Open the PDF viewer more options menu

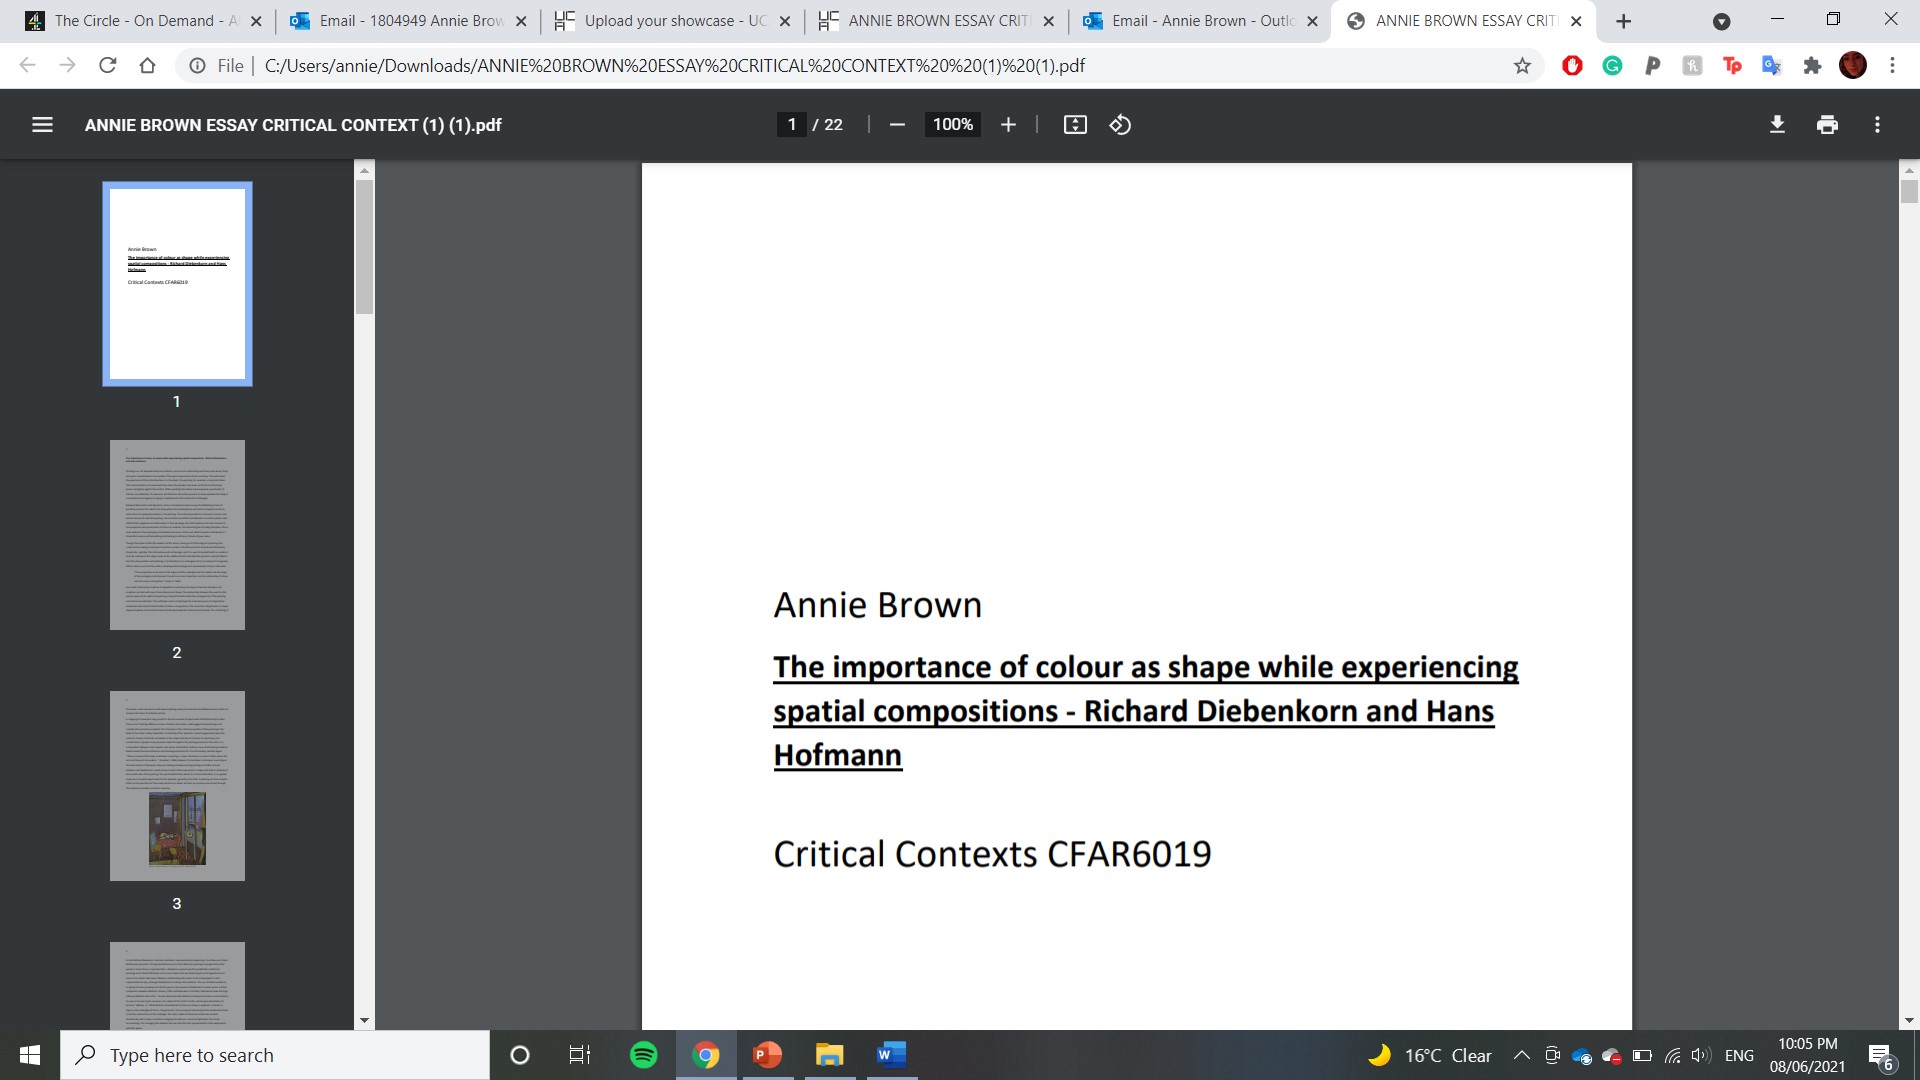point(1878,124)
